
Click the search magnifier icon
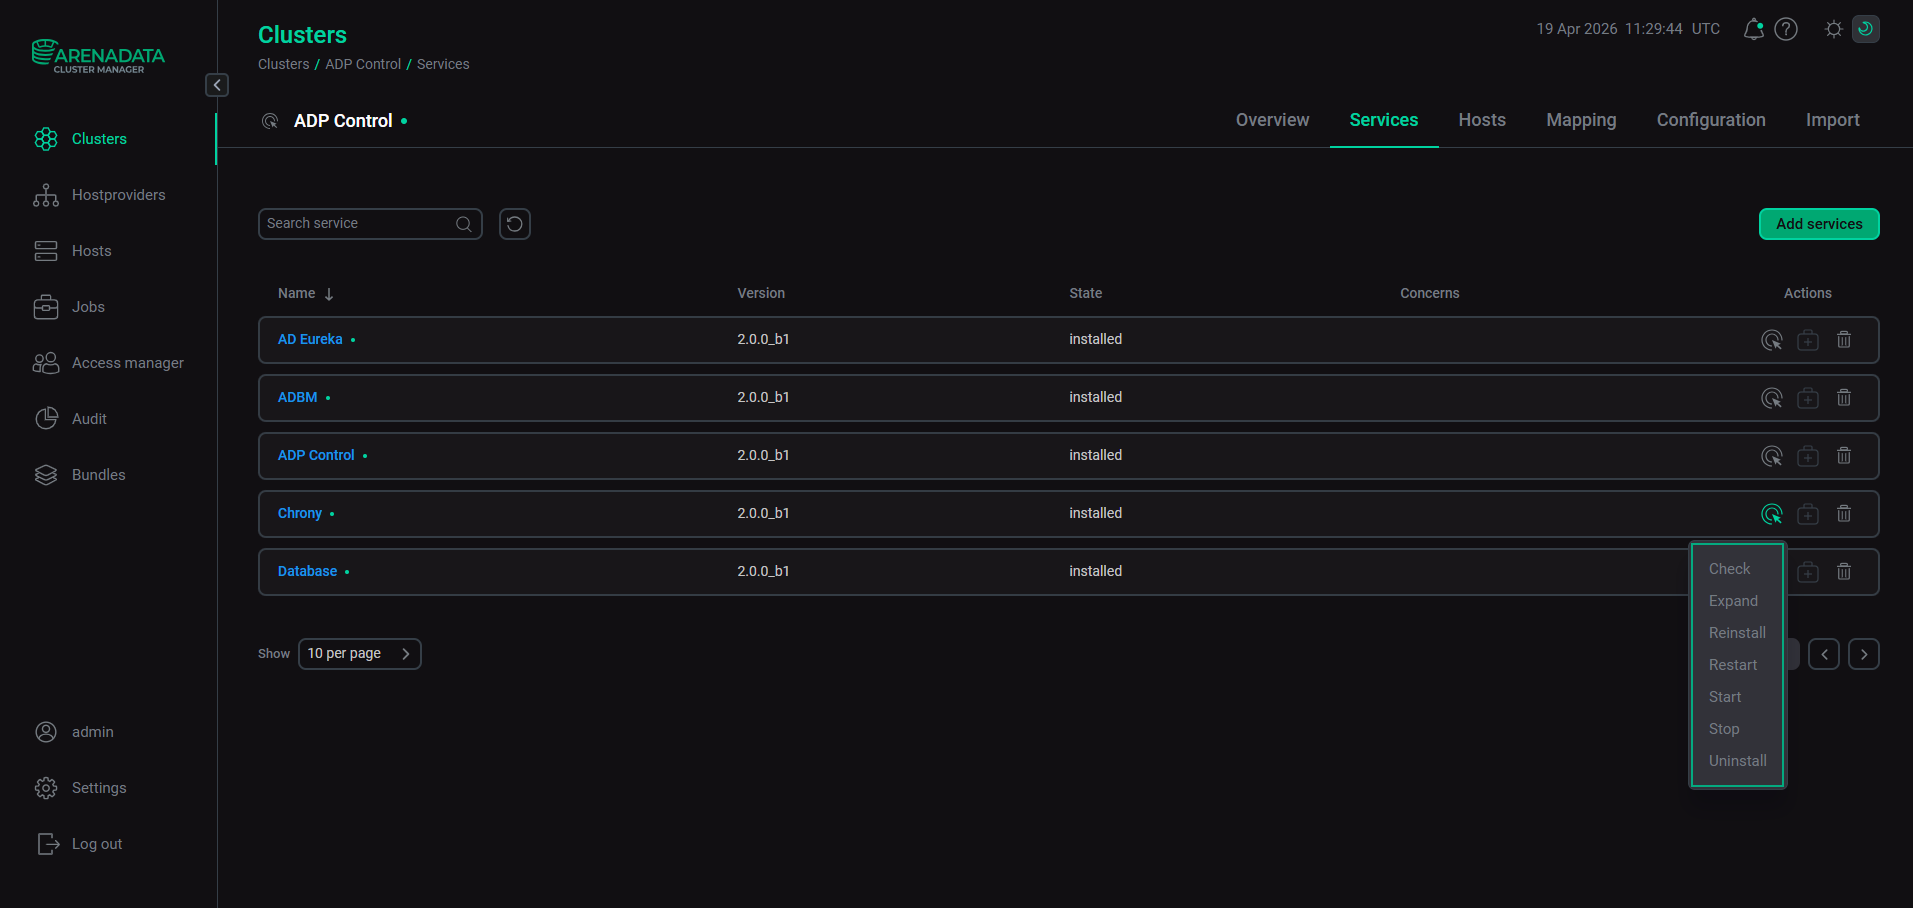(x=464, y=224)
